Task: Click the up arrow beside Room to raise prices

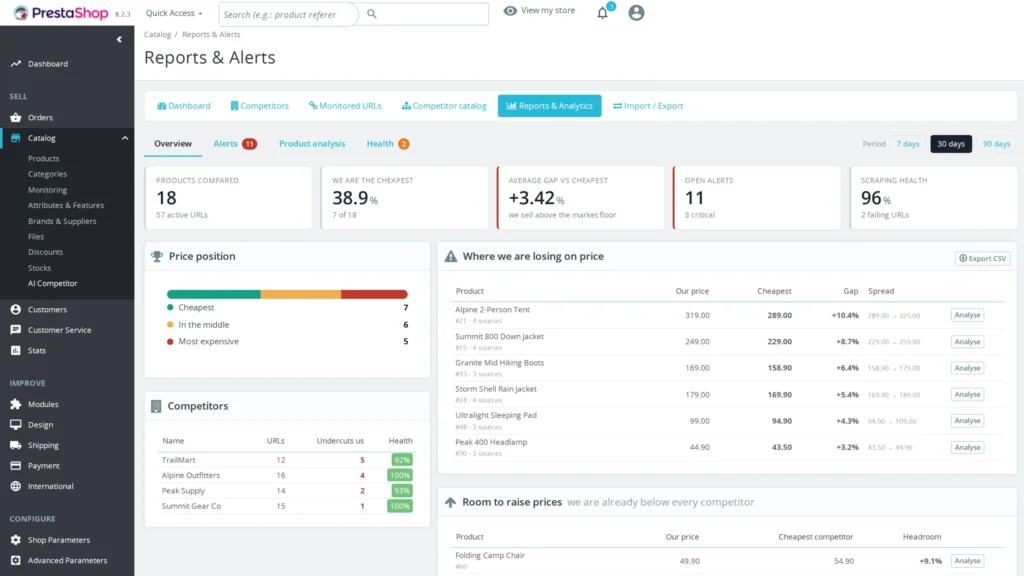Action: (451, 502)
